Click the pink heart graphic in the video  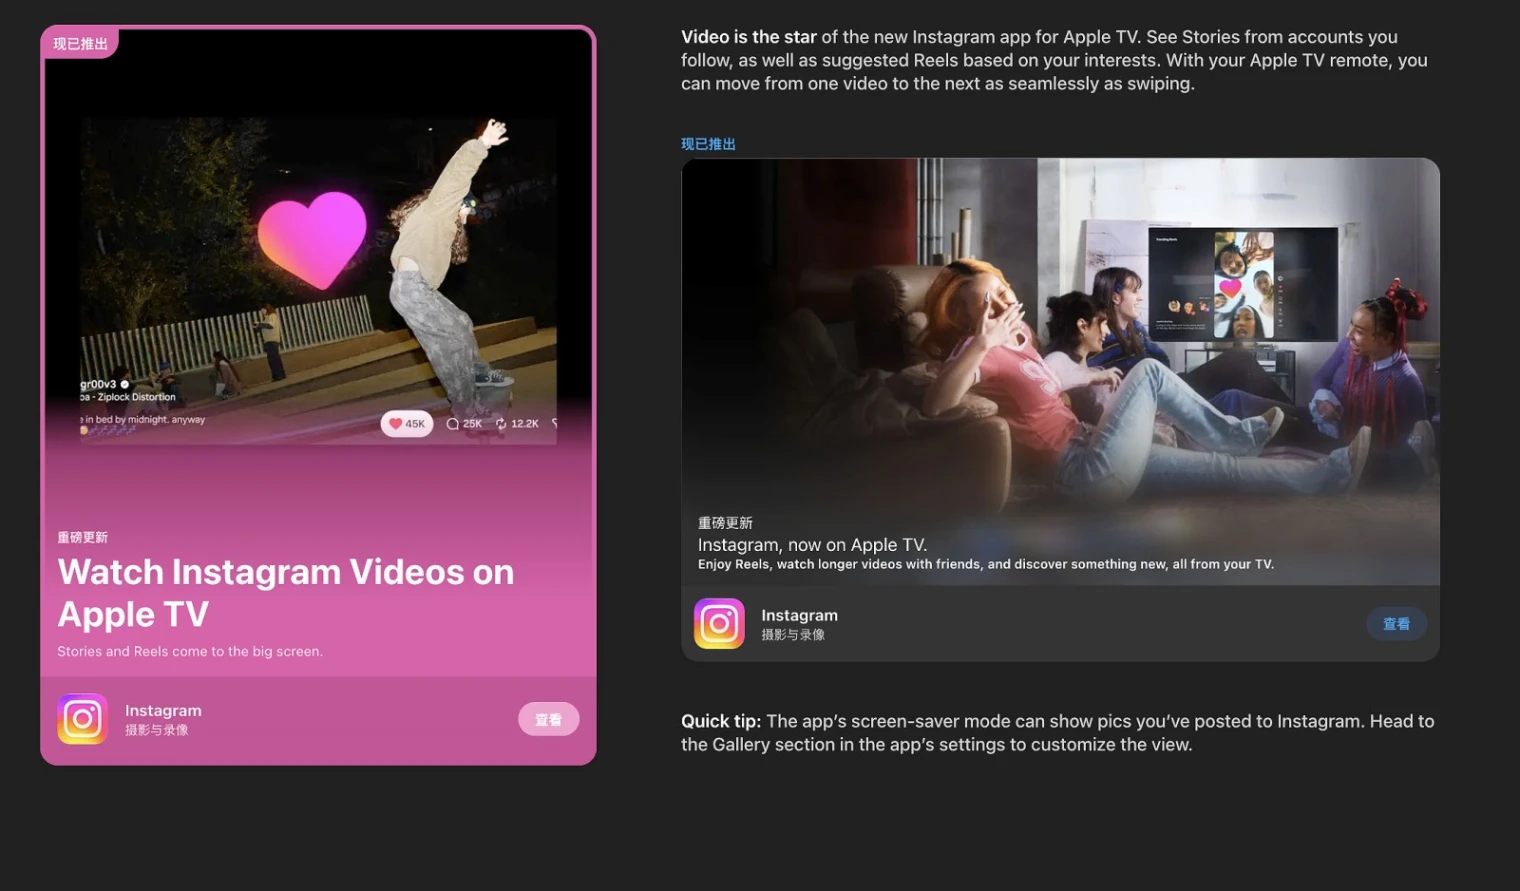tap(312, 240)
